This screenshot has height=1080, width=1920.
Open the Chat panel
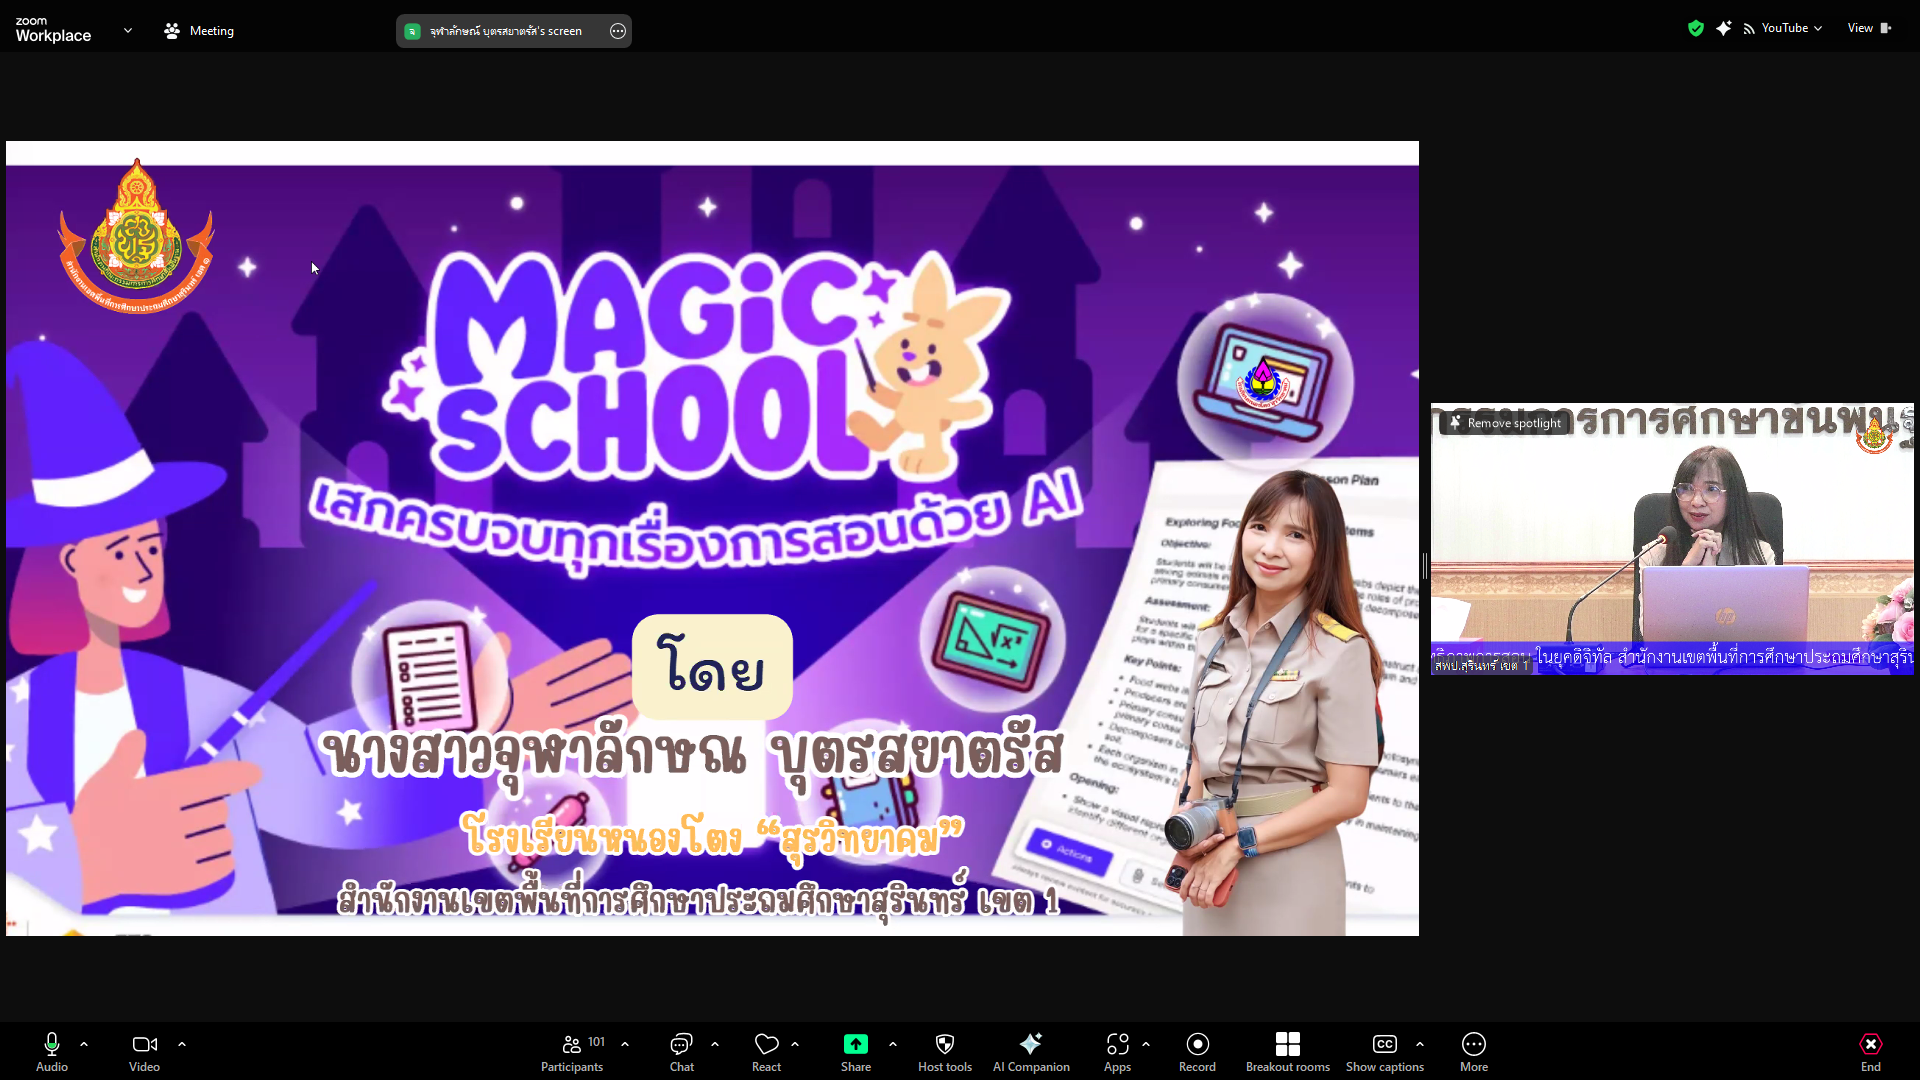[x=682, y=1052]
